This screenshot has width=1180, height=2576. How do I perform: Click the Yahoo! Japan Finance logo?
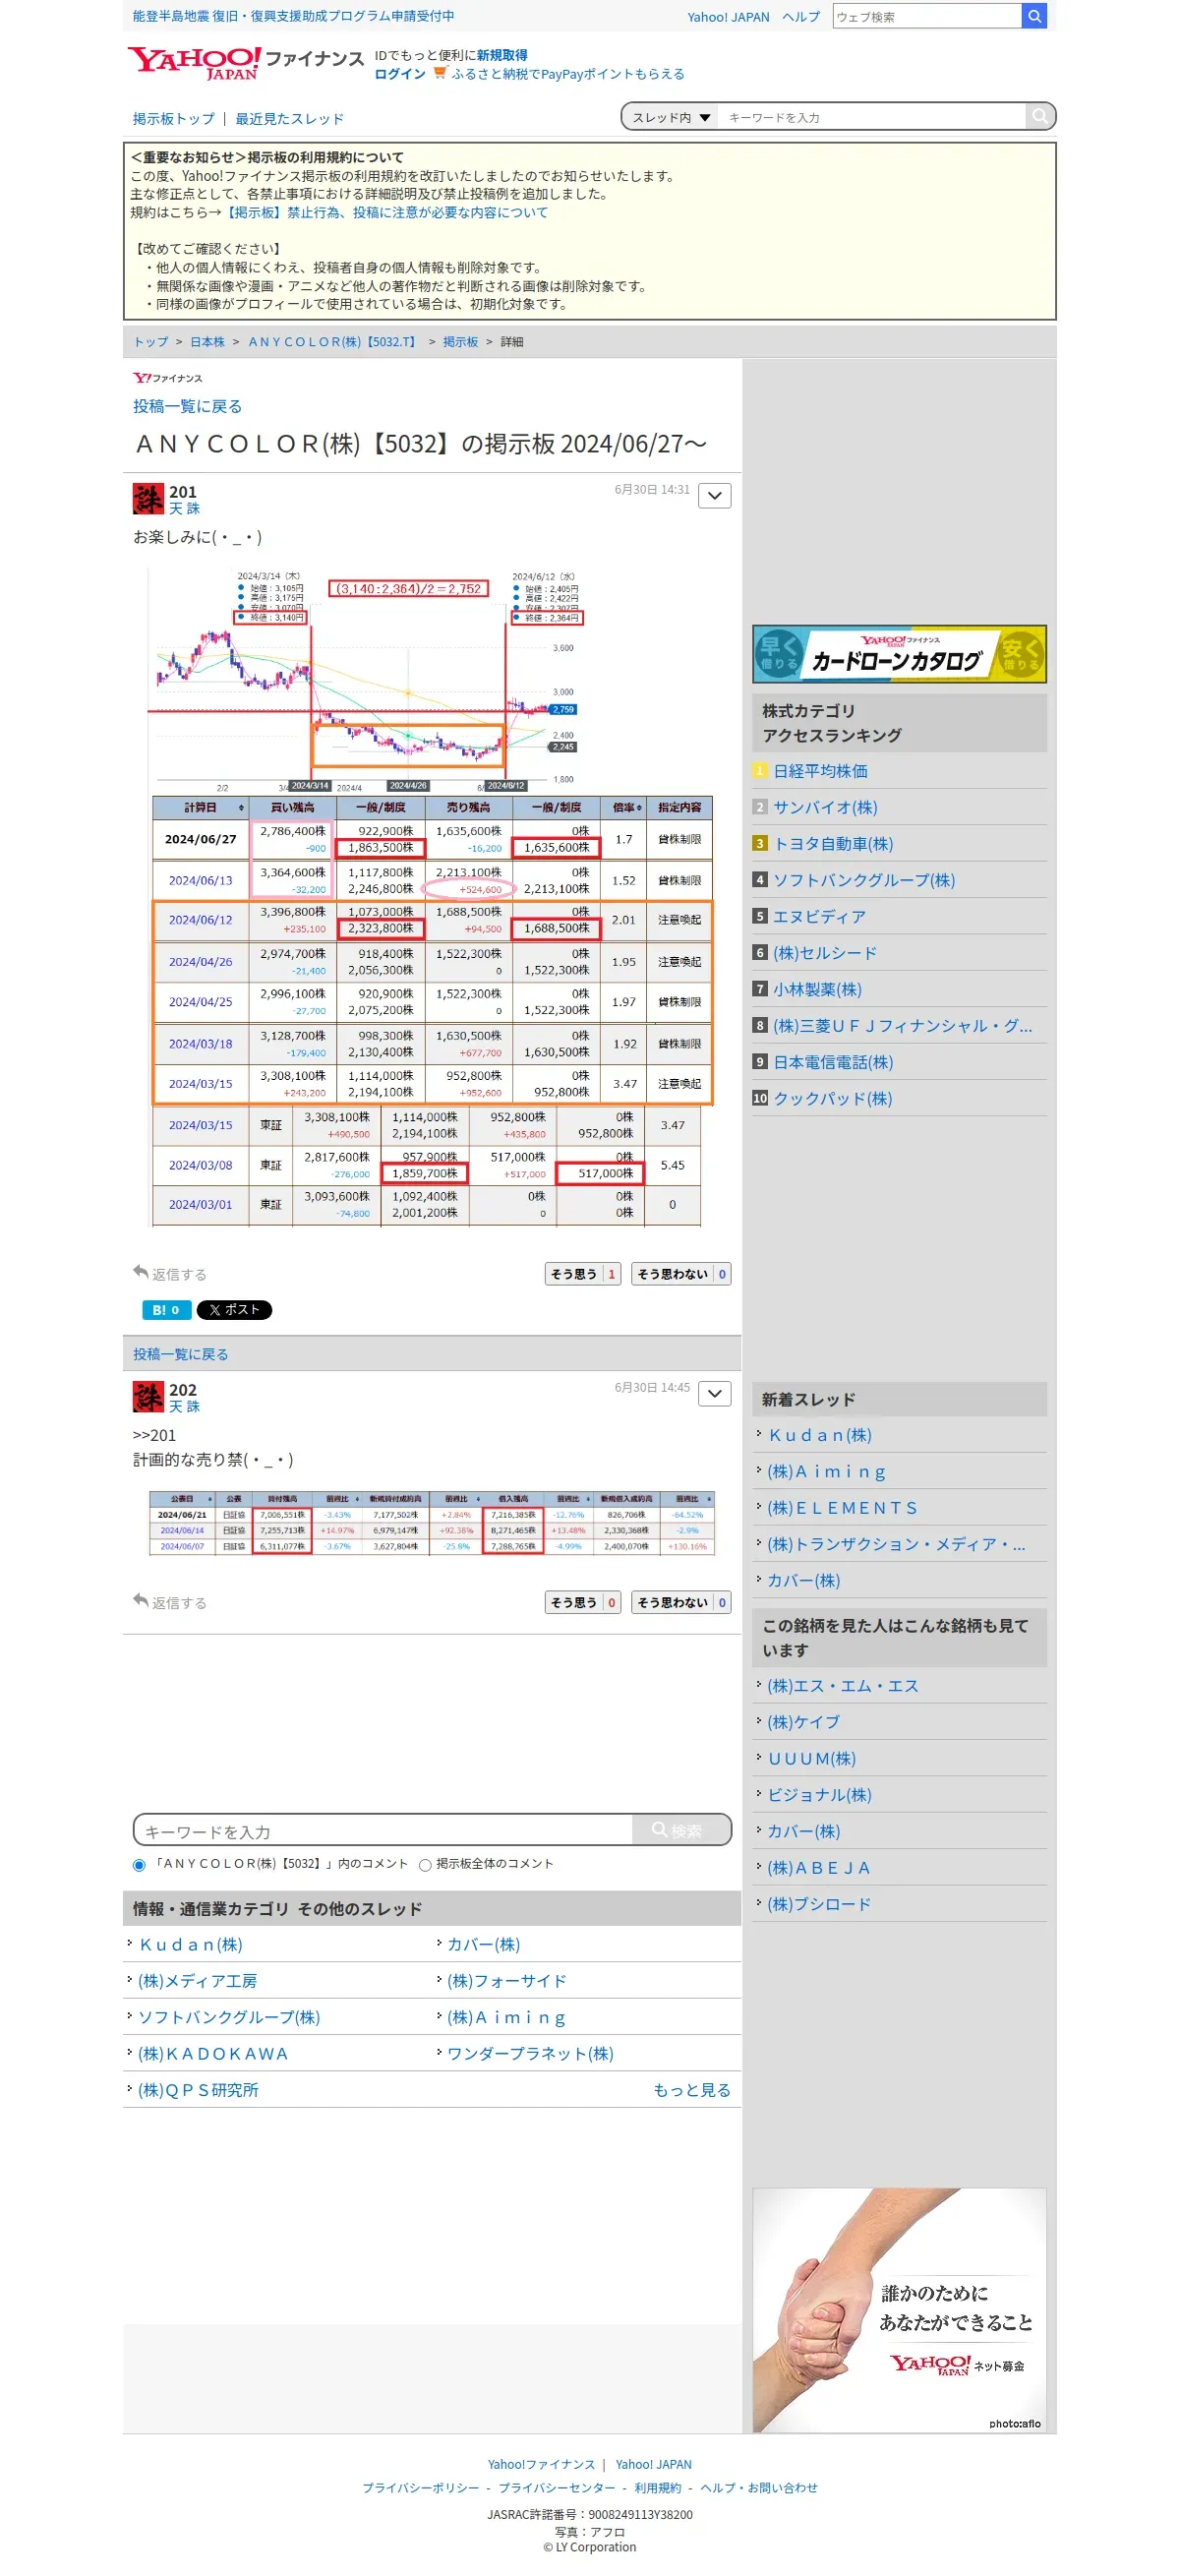coord(245,63)
